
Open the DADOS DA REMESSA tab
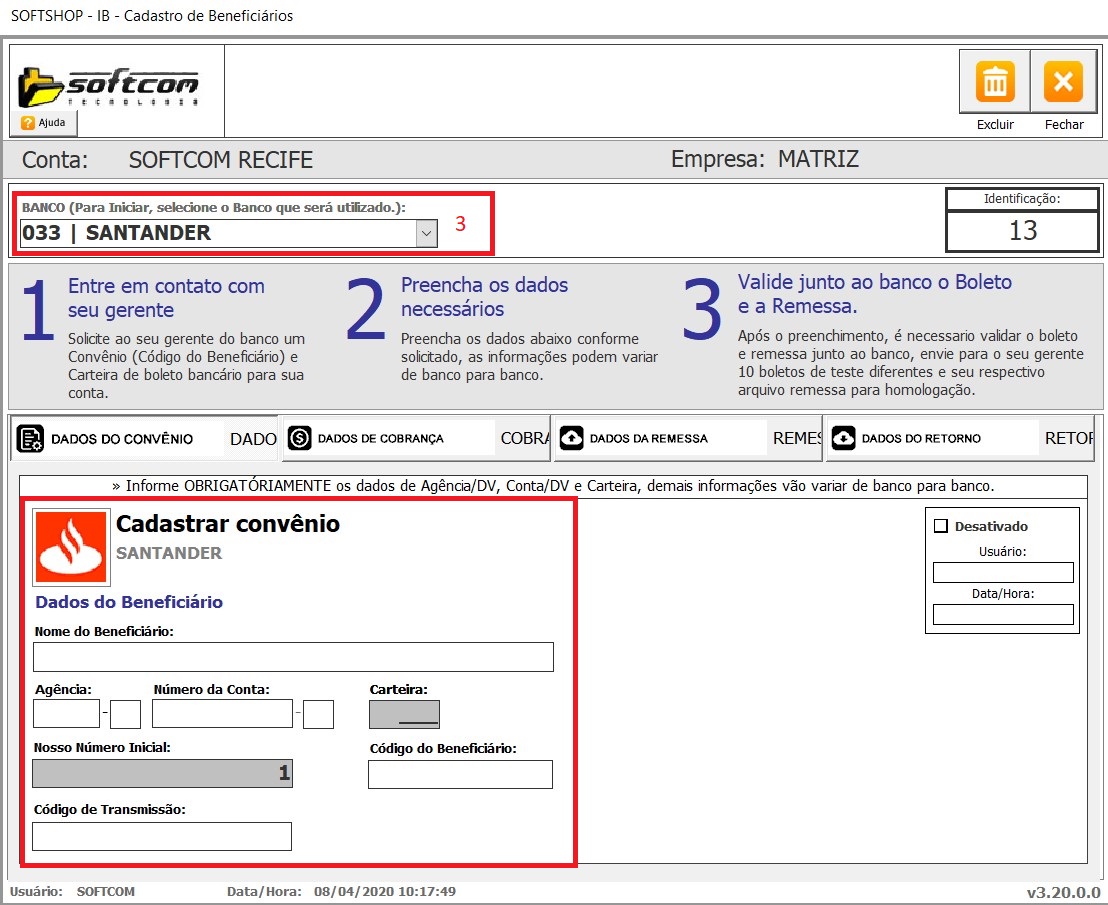[x=648, y=439]
